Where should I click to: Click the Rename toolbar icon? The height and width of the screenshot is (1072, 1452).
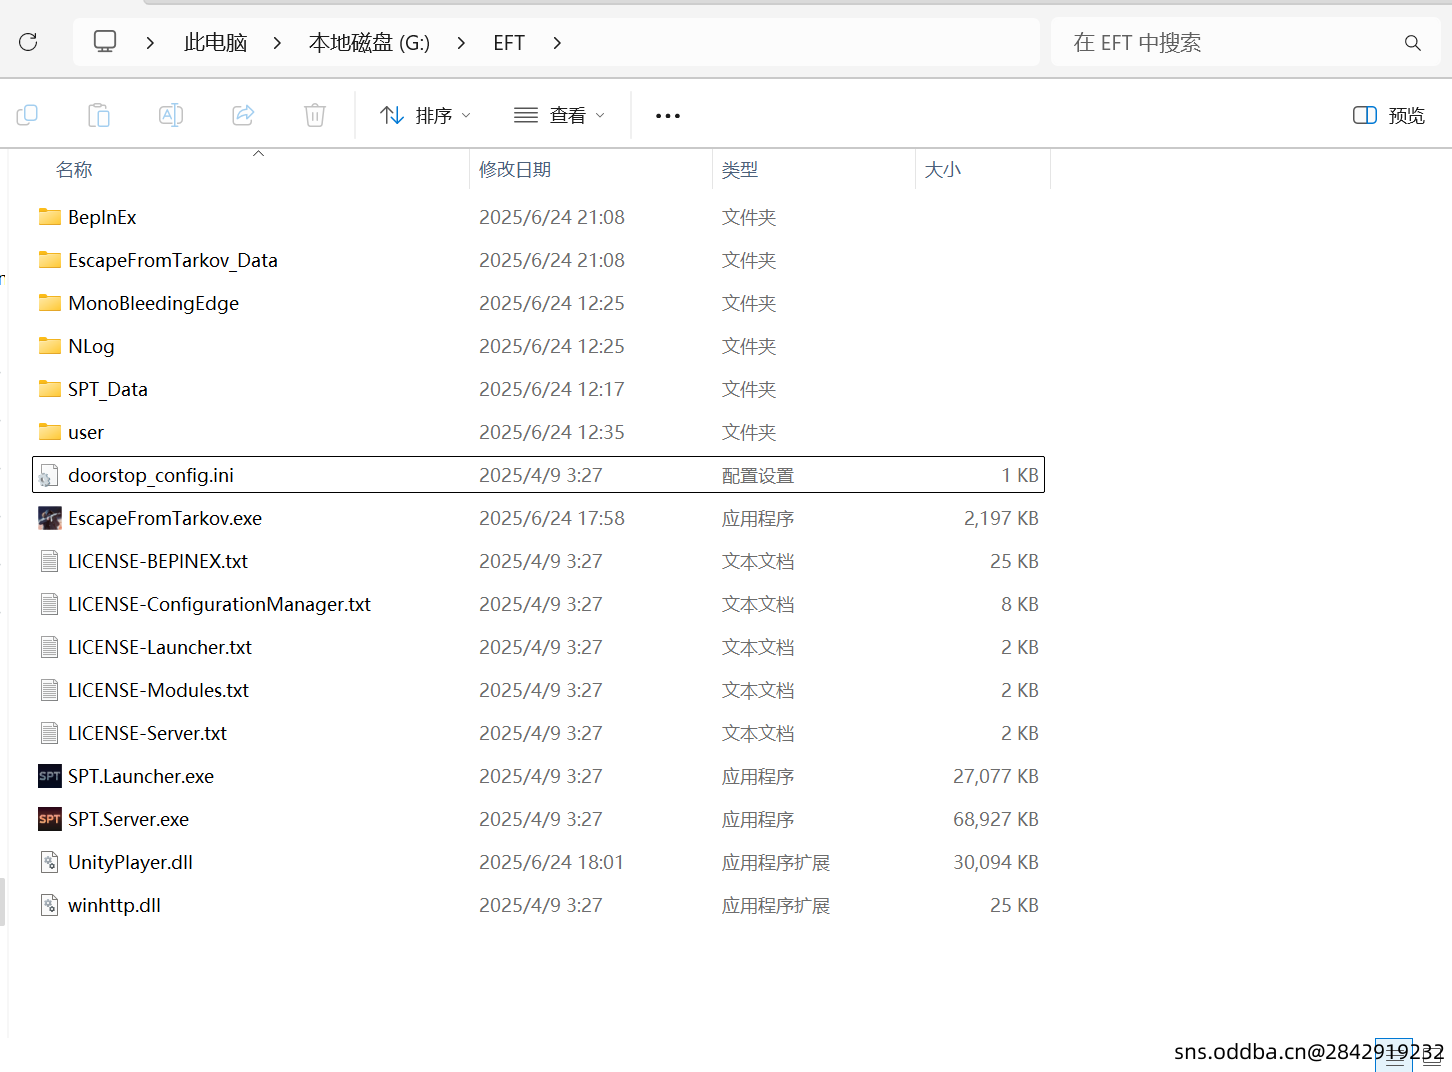tap(171, 115)
